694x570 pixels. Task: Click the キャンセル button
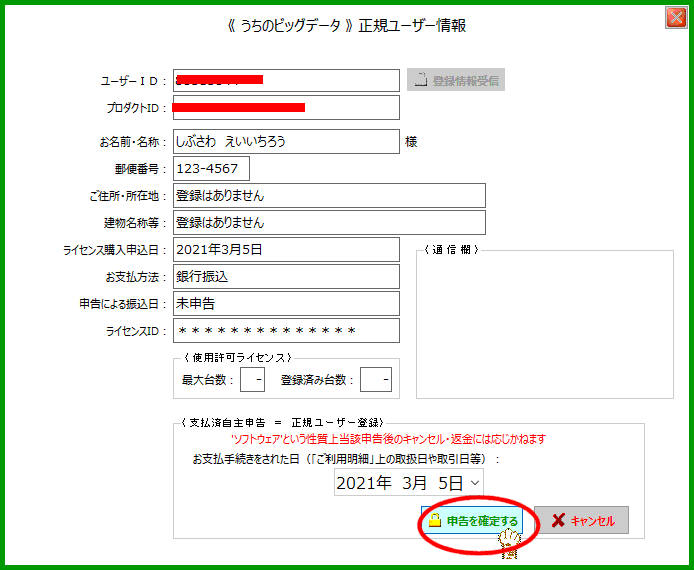[x=582, y=520]
